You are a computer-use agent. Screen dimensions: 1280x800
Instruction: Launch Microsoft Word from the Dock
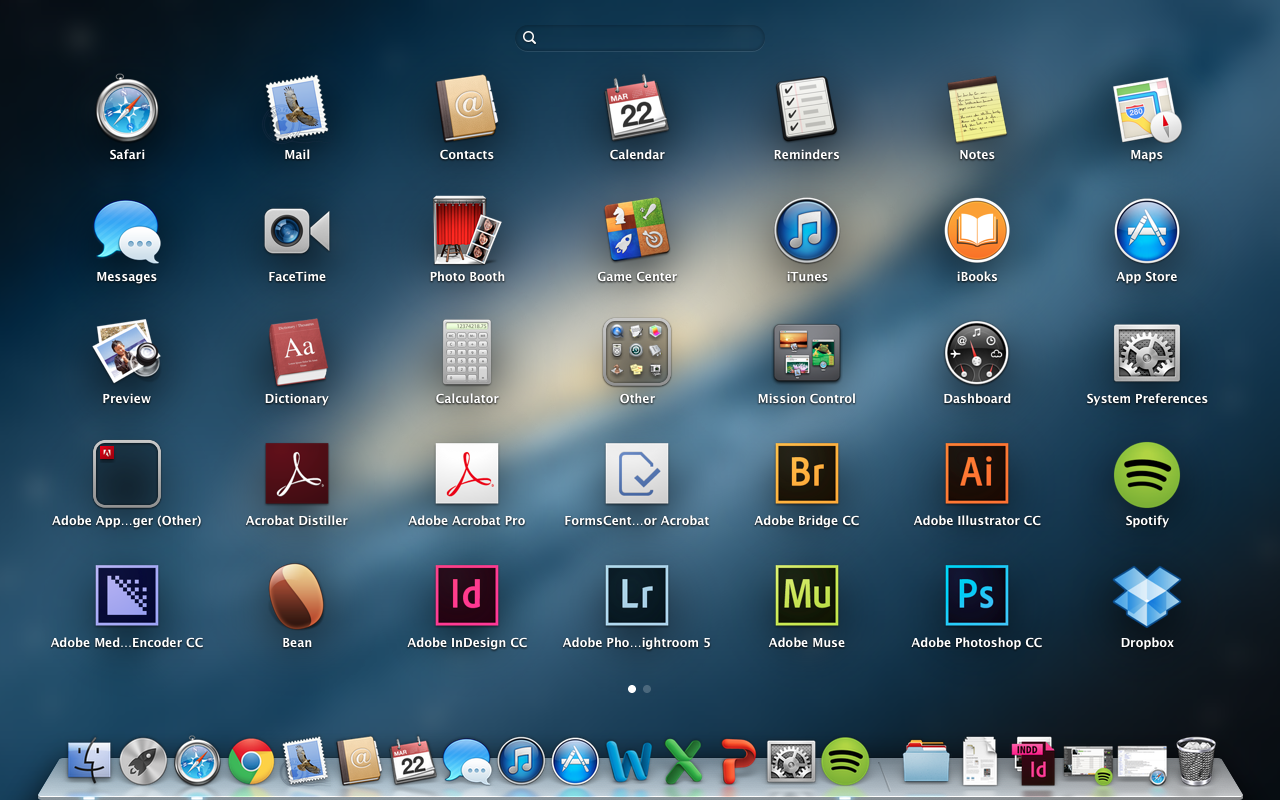[x=629, y=762]
